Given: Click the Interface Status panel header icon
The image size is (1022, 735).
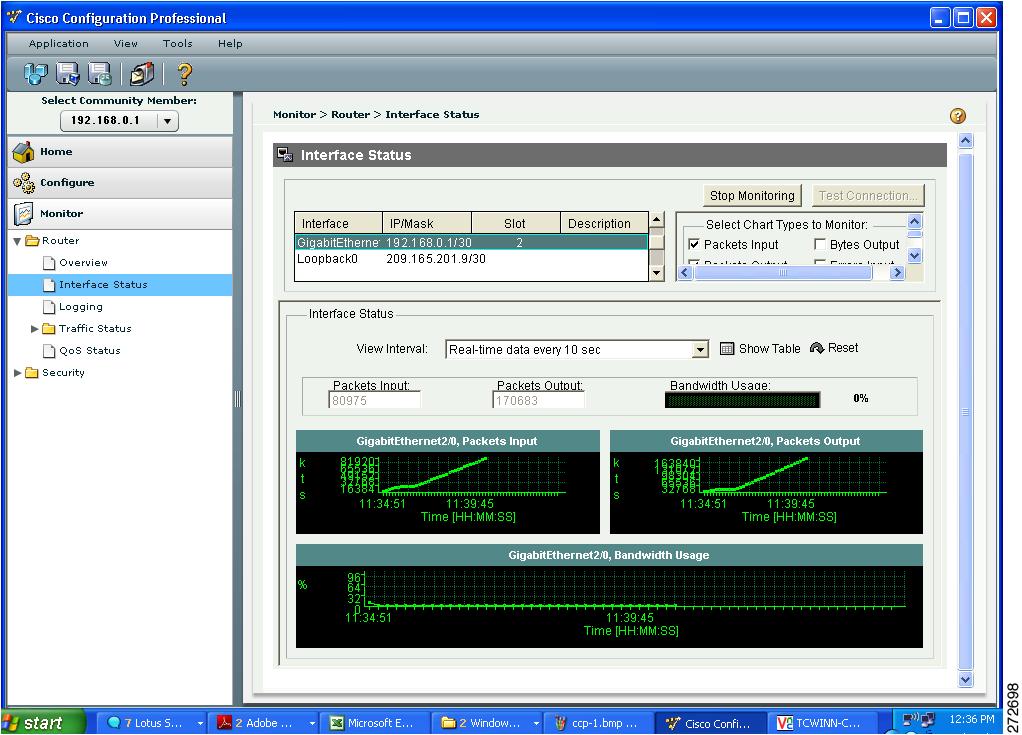Looking at the screenshot, I should tap(285, 155).
